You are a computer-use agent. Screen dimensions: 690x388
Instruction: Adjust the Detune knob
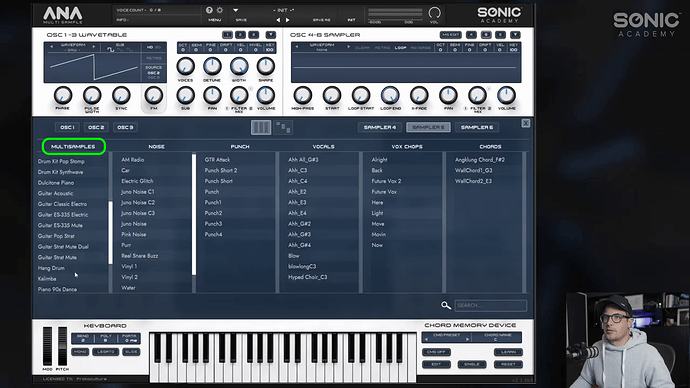(x=212, y=66)
